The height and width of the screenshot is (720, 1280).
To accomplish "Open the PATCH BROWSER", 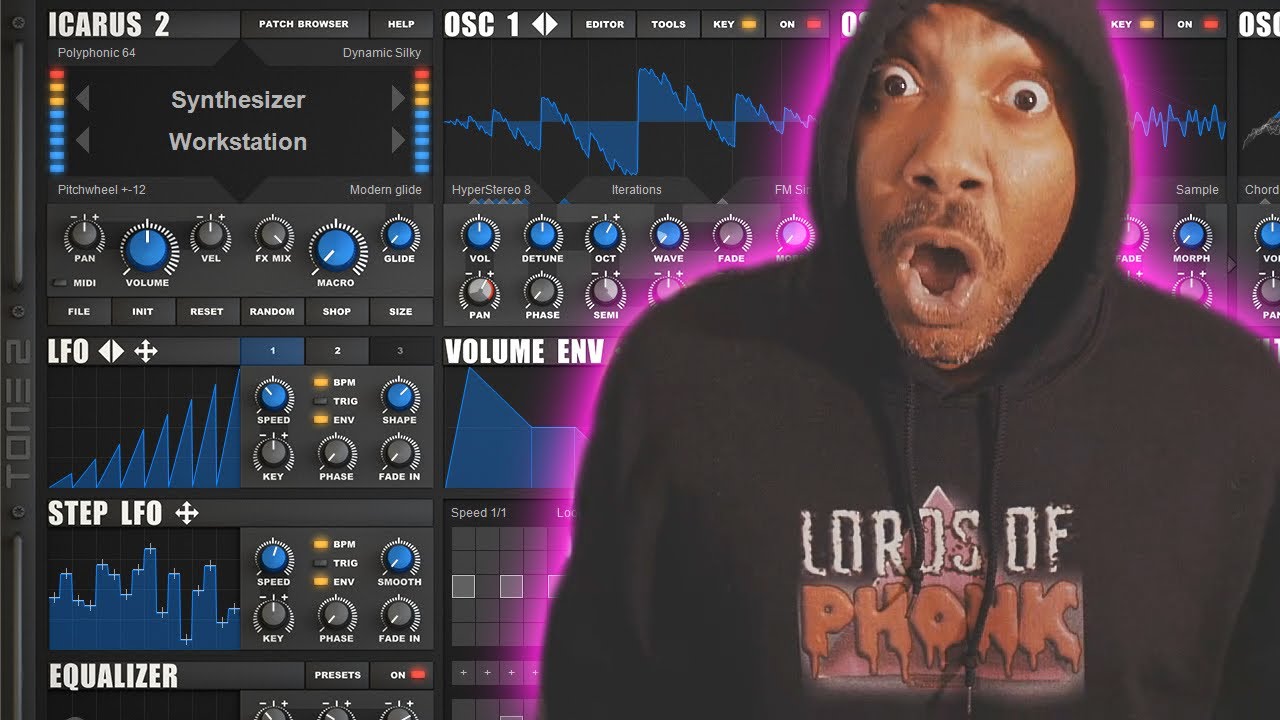I will (304, 24).
